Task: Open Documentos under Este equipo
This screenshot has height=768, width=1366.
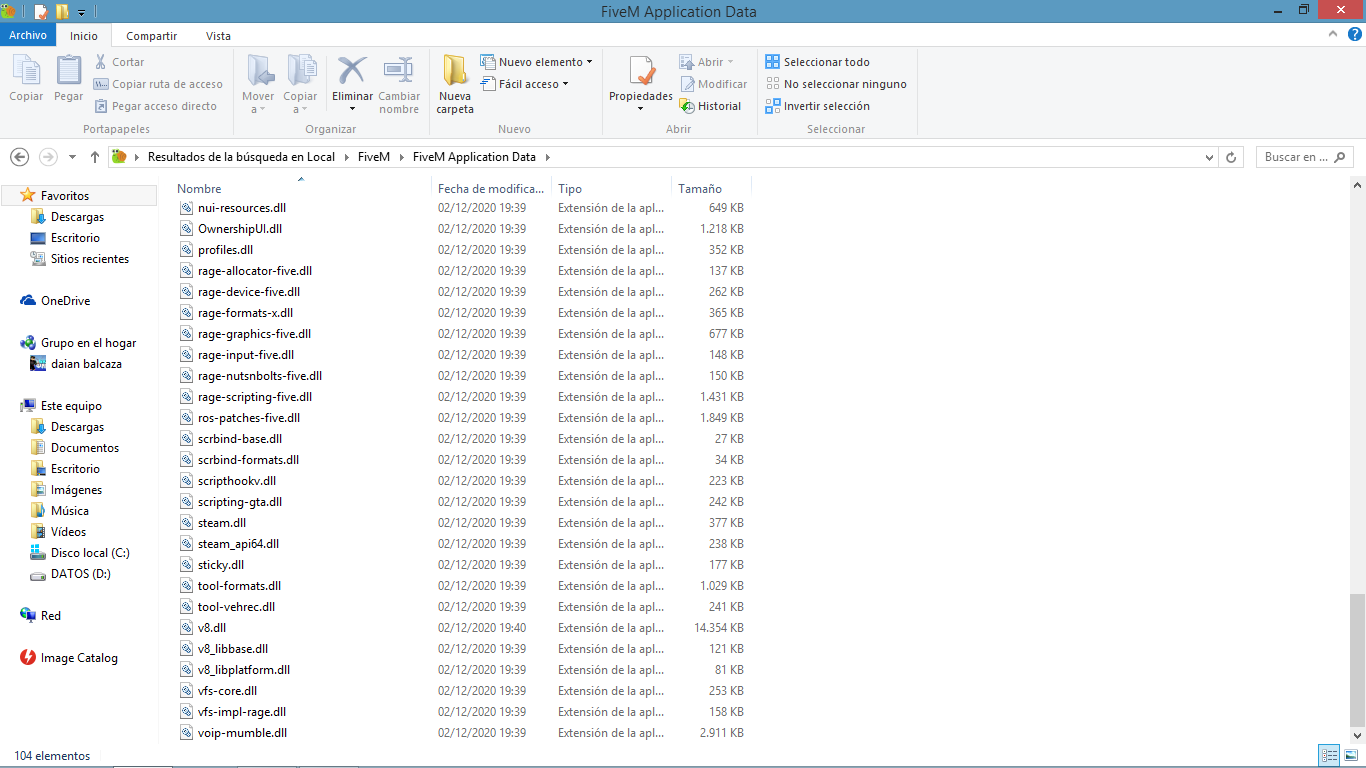Action: (x=85, y=448)
